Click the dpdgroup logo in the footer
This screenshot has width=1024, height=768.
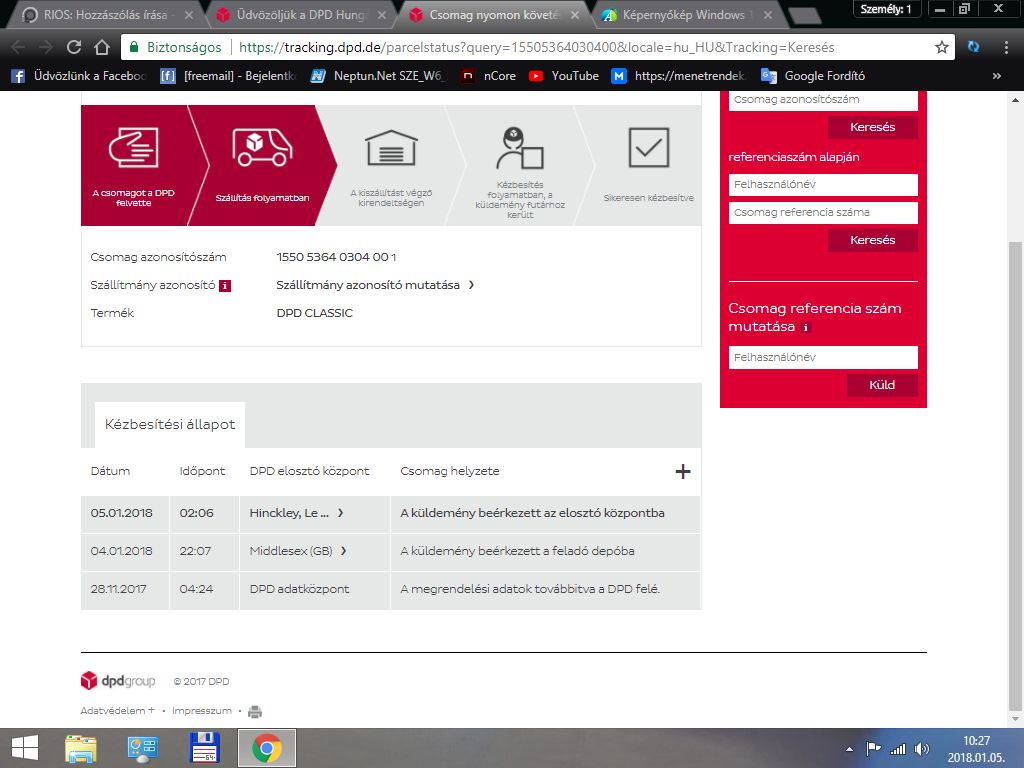click(118, 680)
